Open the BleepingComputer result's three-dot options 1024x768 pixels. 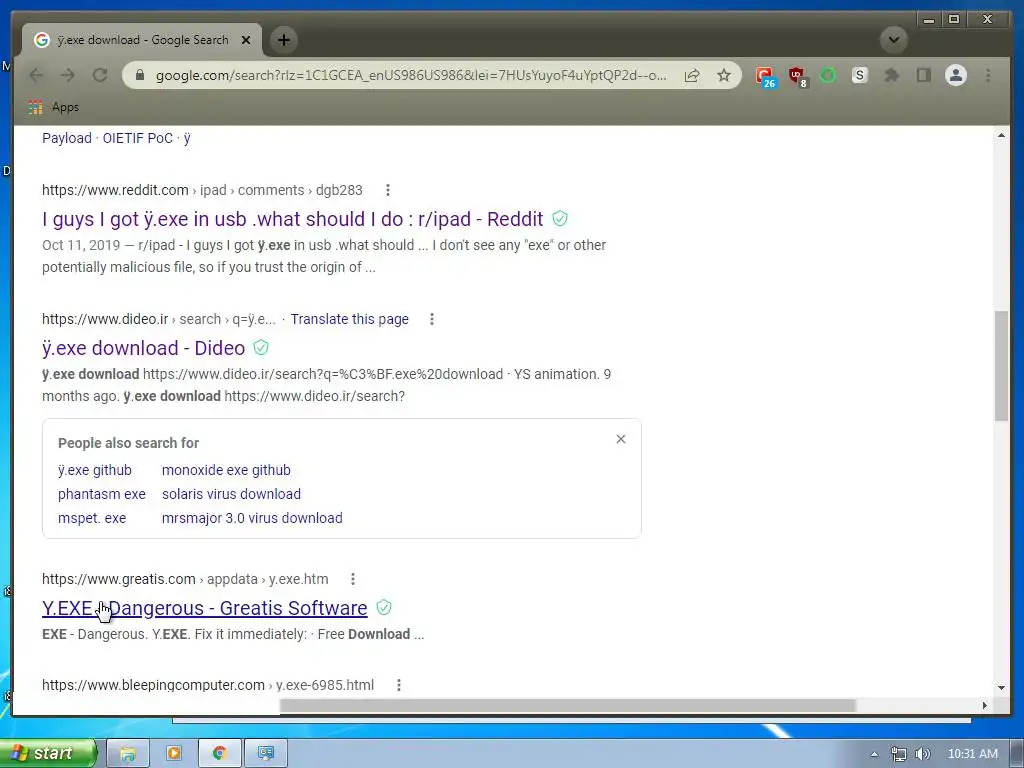point(399,685)
